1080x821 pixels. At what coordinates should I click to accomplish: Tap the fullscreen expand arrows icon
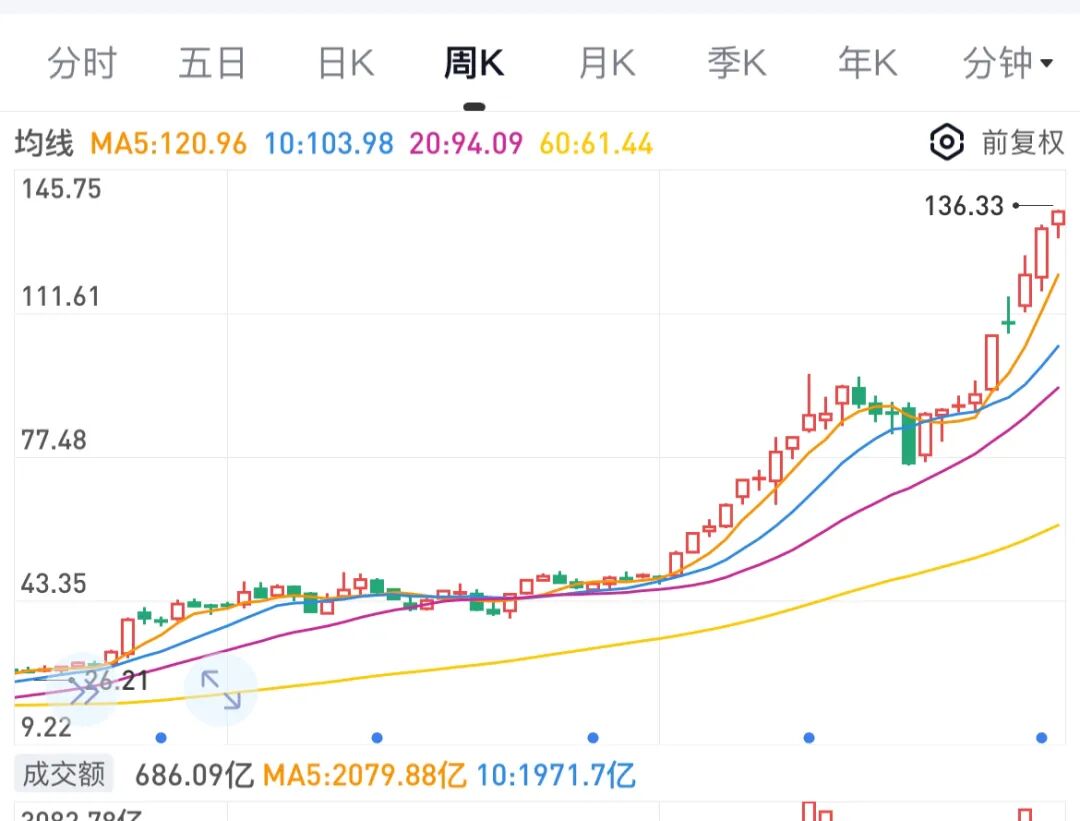point(220,690)
